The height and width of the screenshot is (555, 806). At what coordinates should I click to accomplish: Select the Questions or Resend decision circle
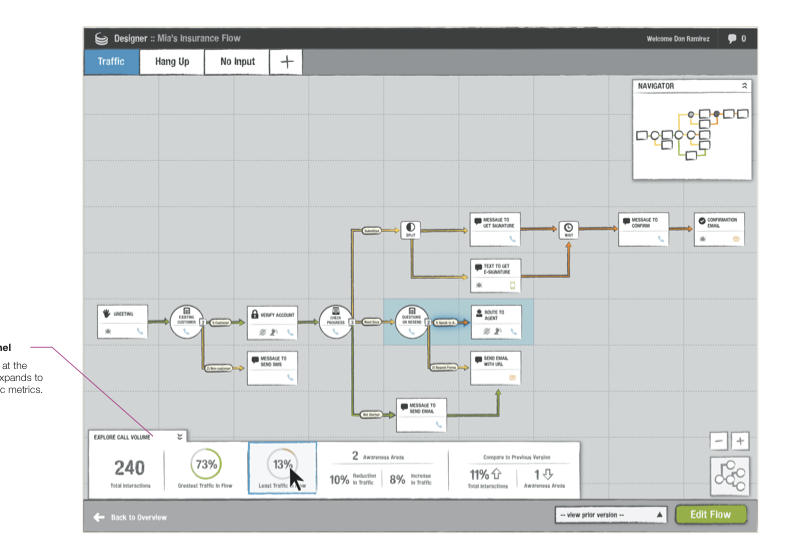point(412,322)
